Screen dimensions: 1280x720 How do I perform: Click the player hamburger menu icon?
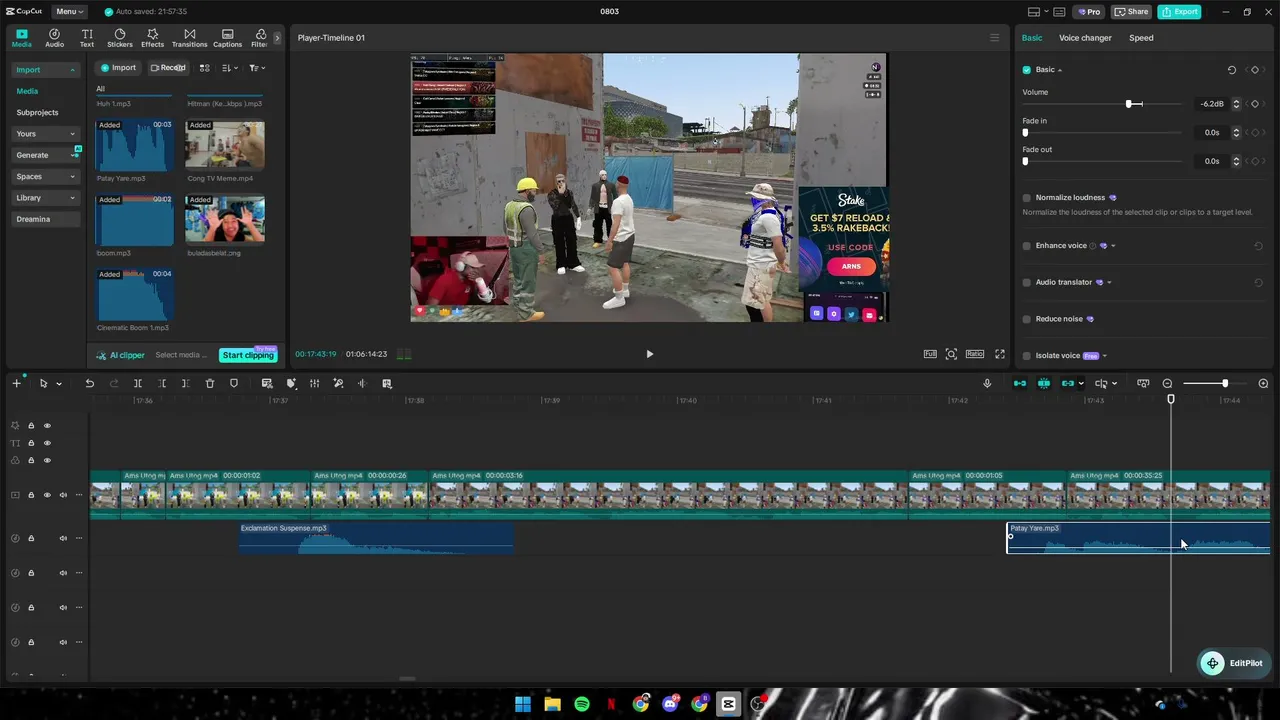[x=994, y=38]
